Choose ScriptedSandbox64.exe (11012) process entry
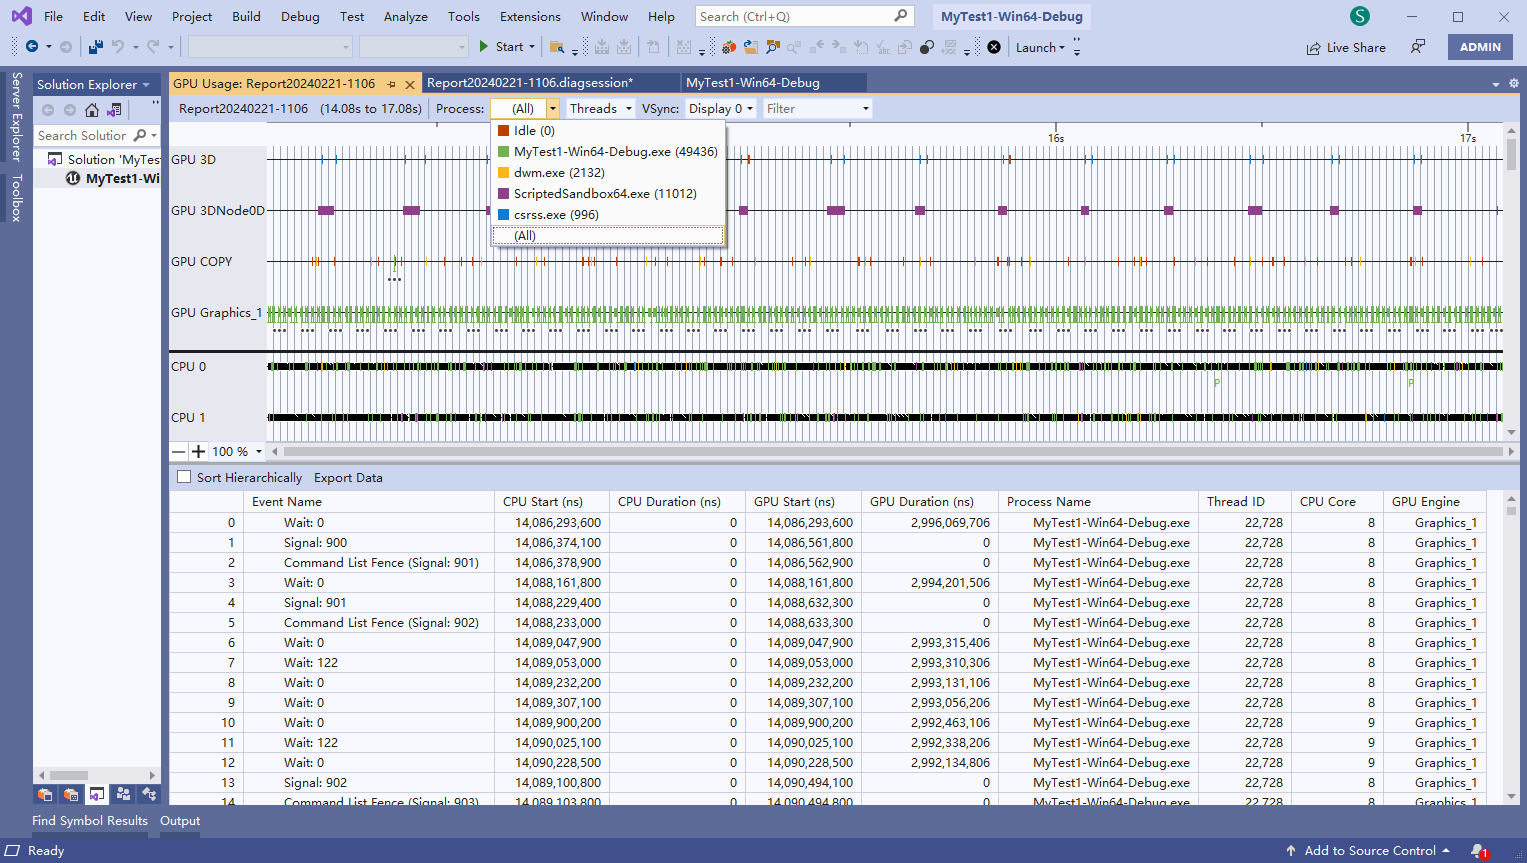 tap(607, 194)
